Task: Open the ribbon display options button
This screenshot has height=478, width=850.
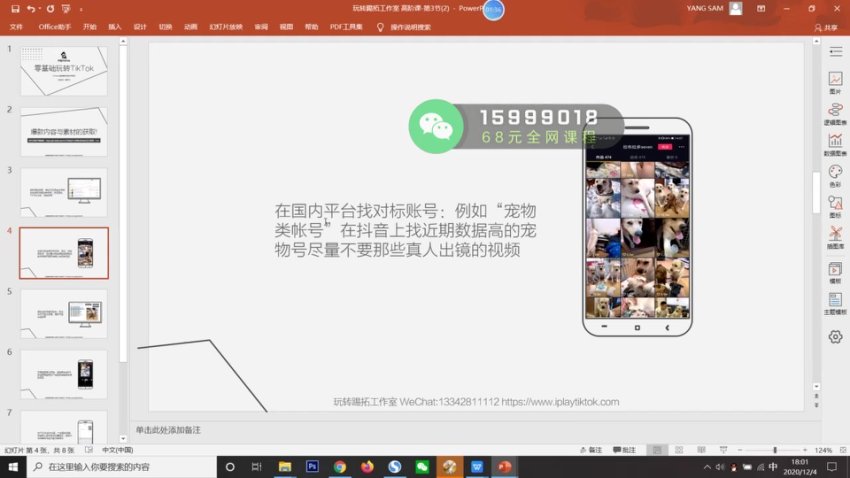Action: pos(764,8)
